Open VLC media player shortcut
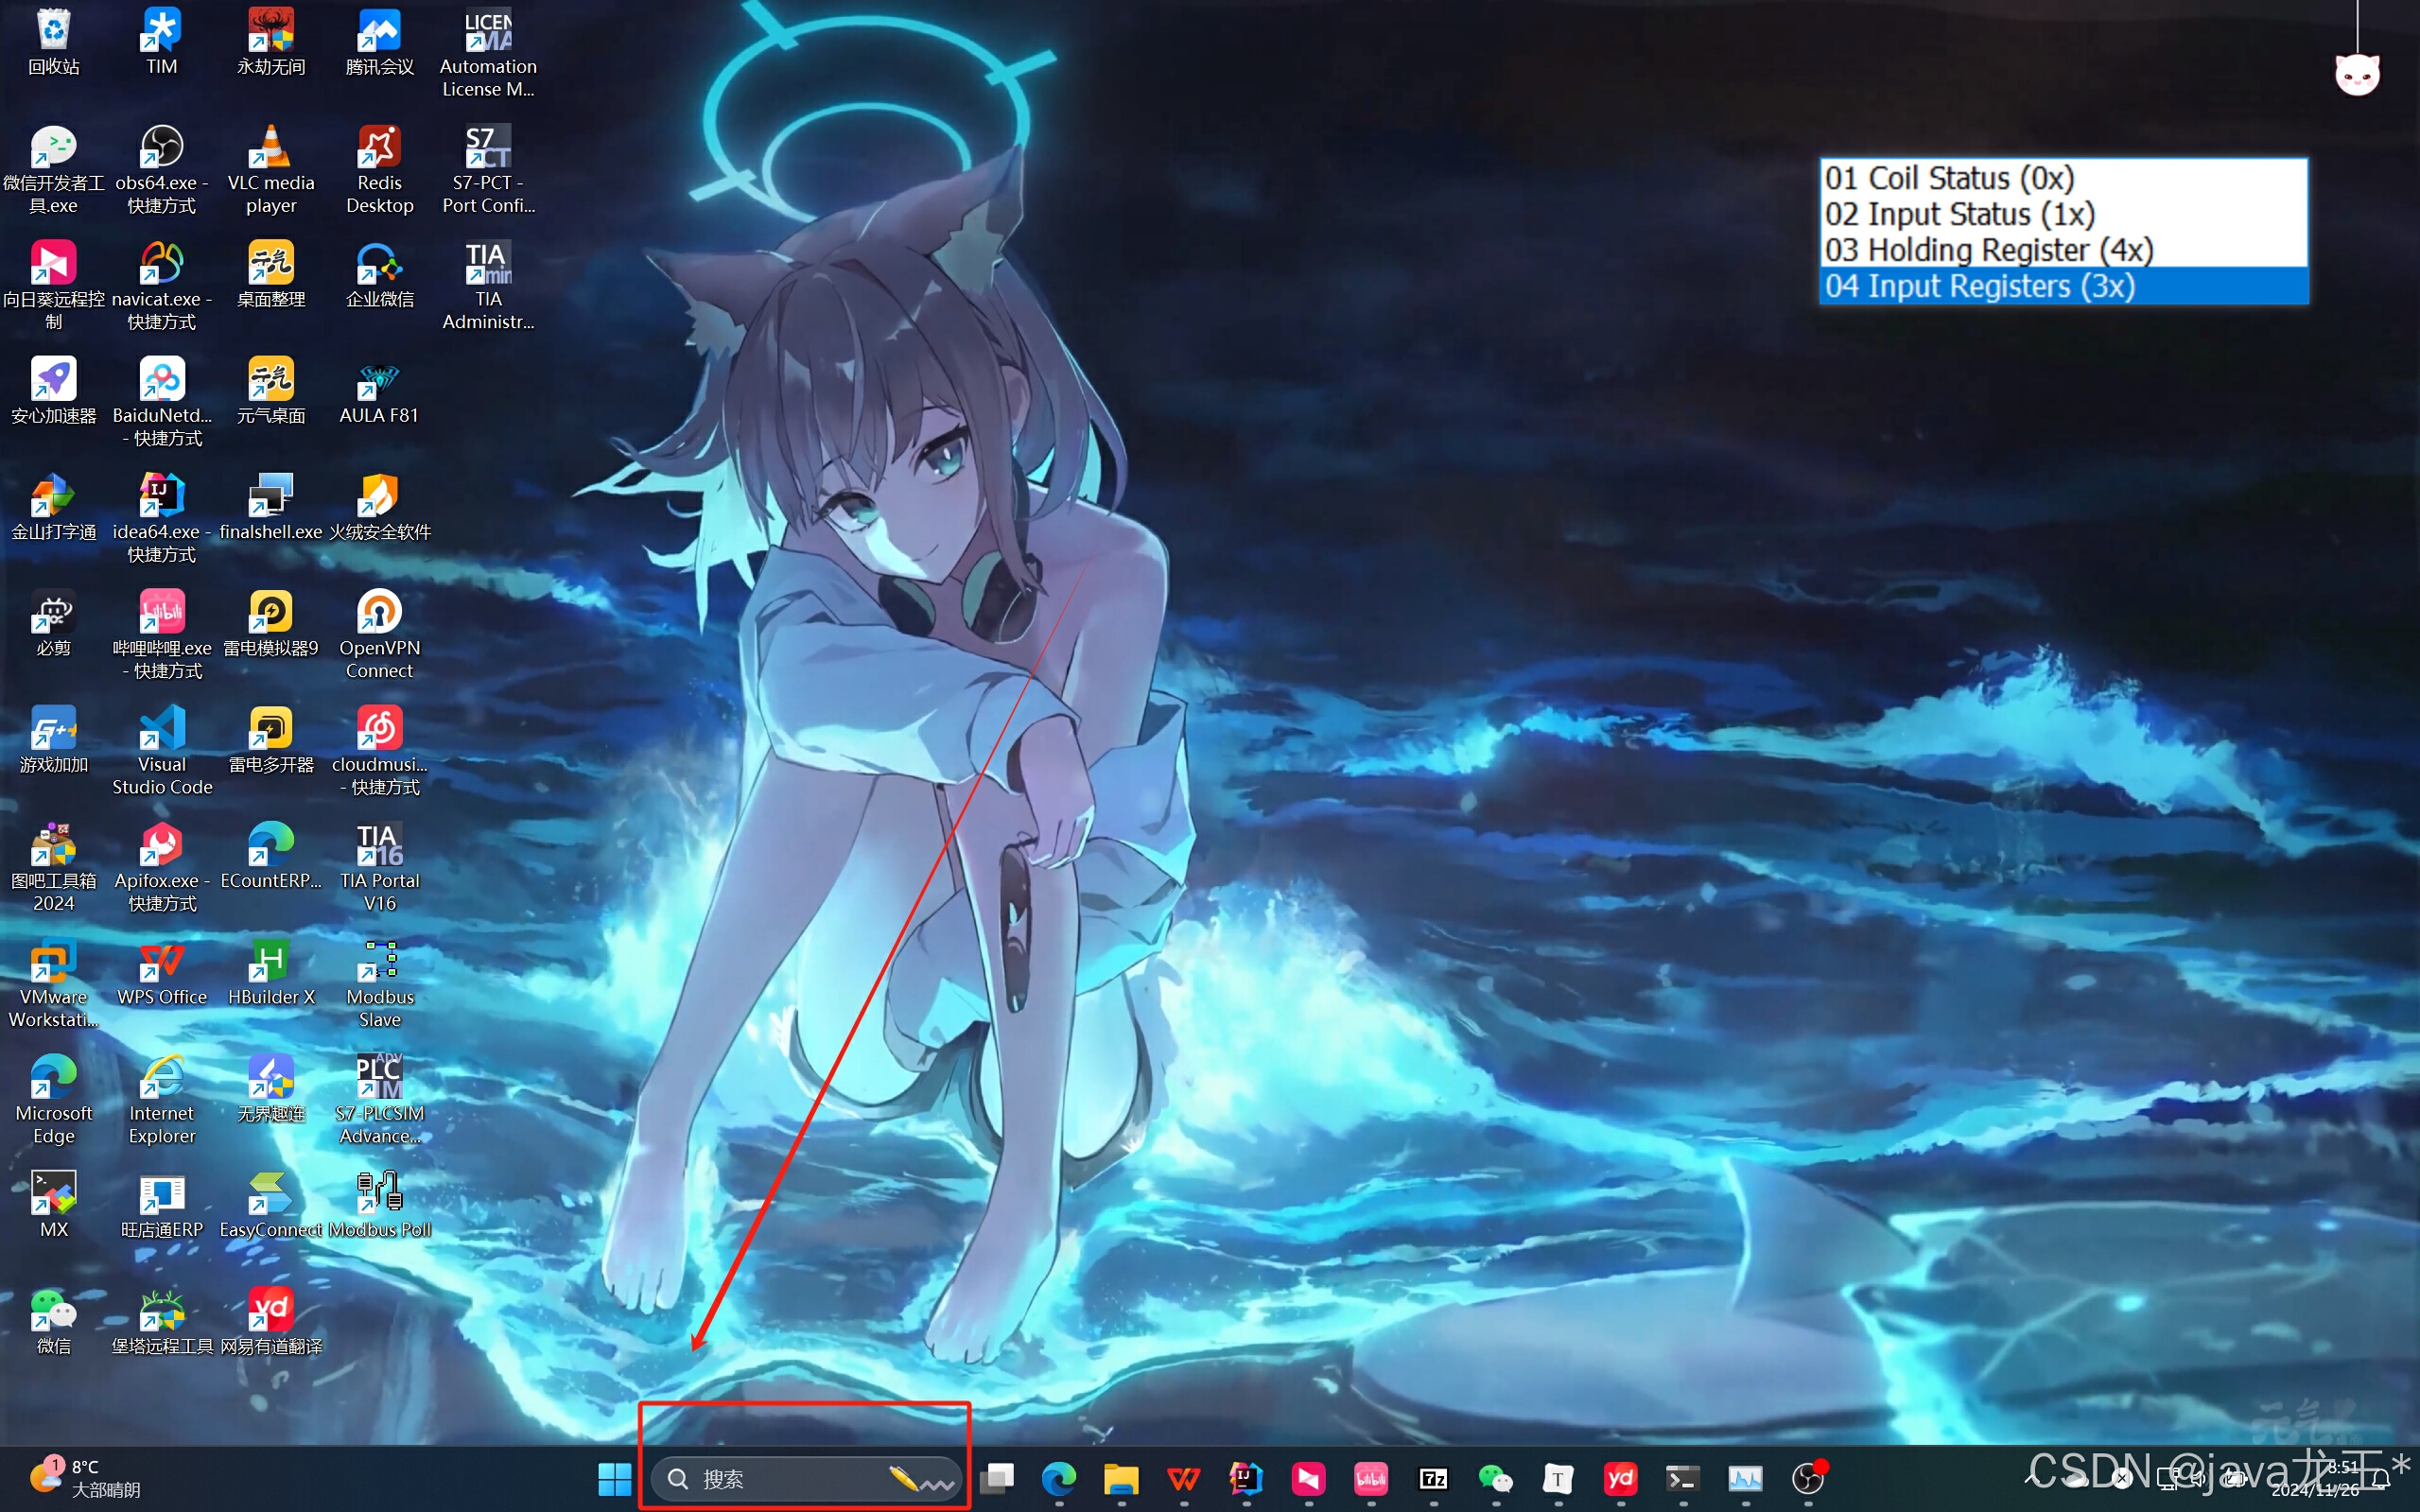 pos(270,148)
